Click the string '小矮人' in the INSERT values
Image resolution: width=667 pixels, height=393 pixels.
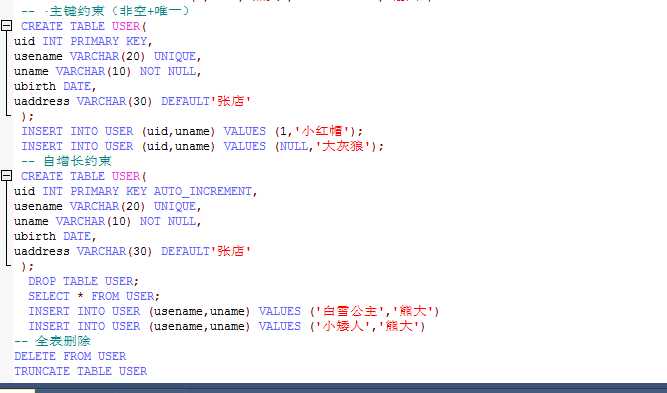[343, 326]
